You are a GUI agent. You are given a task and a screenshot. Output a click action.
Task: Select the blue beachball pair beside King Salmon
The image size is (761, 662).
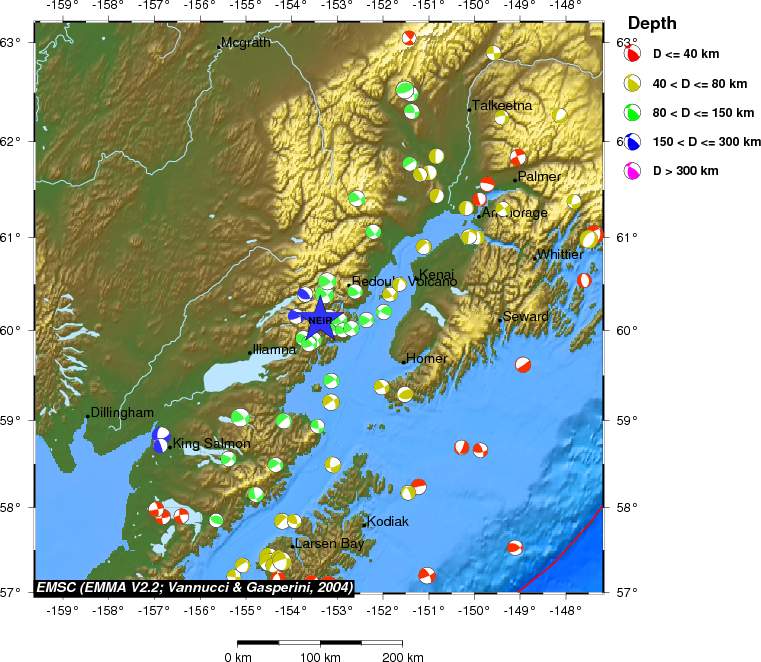click(x=161, y=439)
